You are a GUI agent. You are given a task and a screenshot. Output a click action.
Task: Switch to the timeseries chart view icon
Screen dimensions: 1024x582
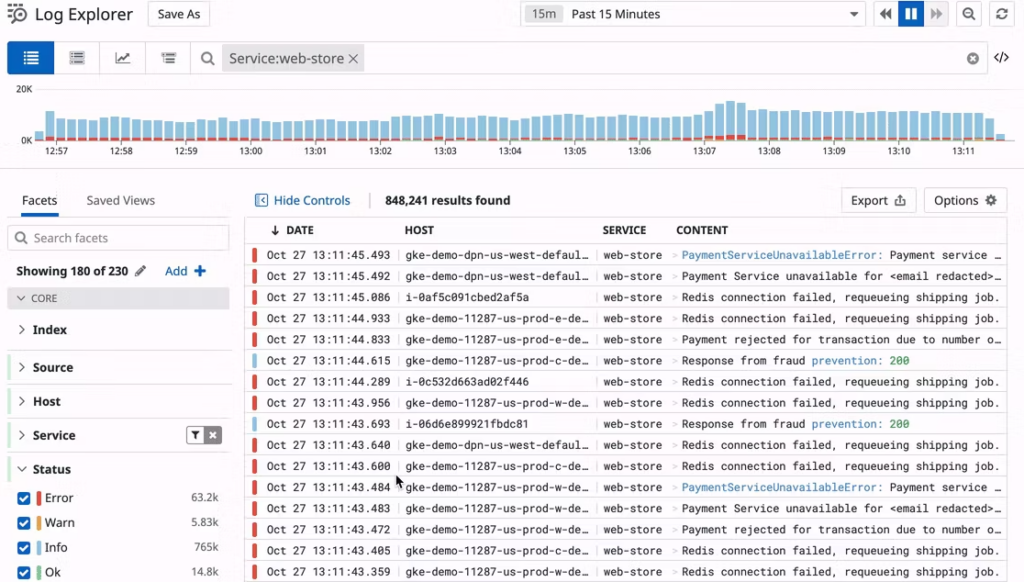[122, 58]
